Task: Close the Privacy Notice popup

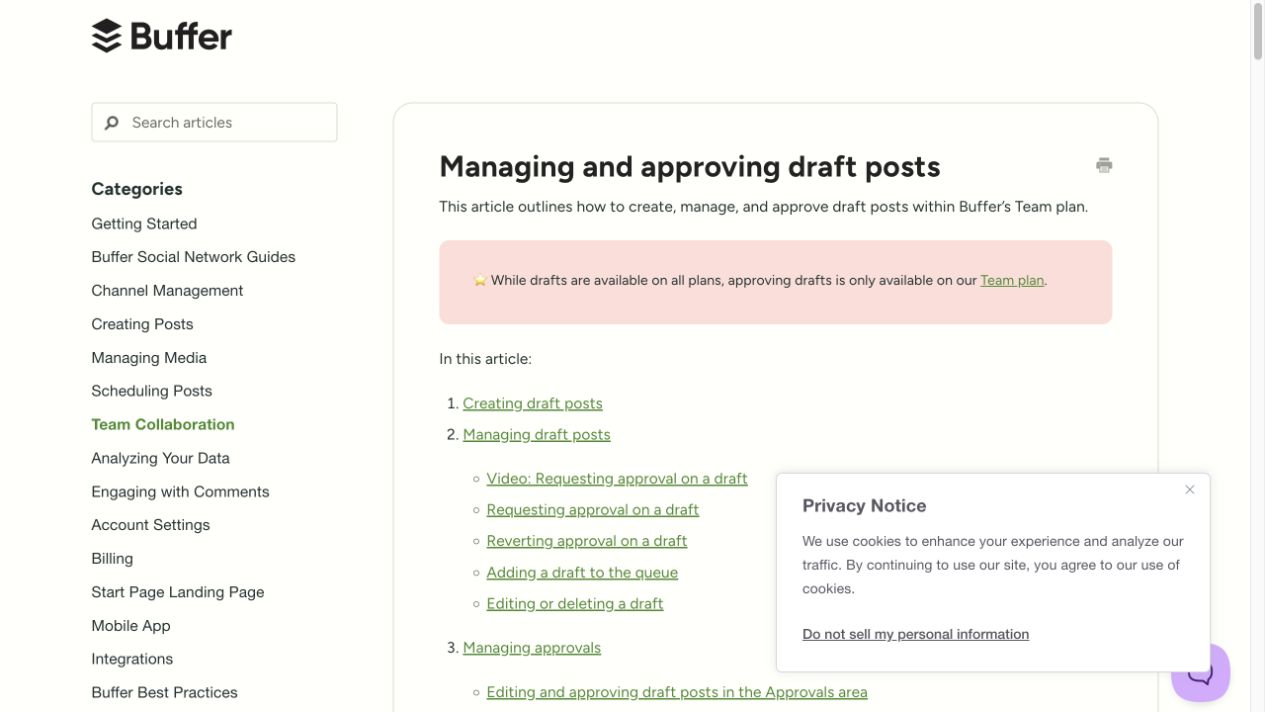Action: 1189,489
